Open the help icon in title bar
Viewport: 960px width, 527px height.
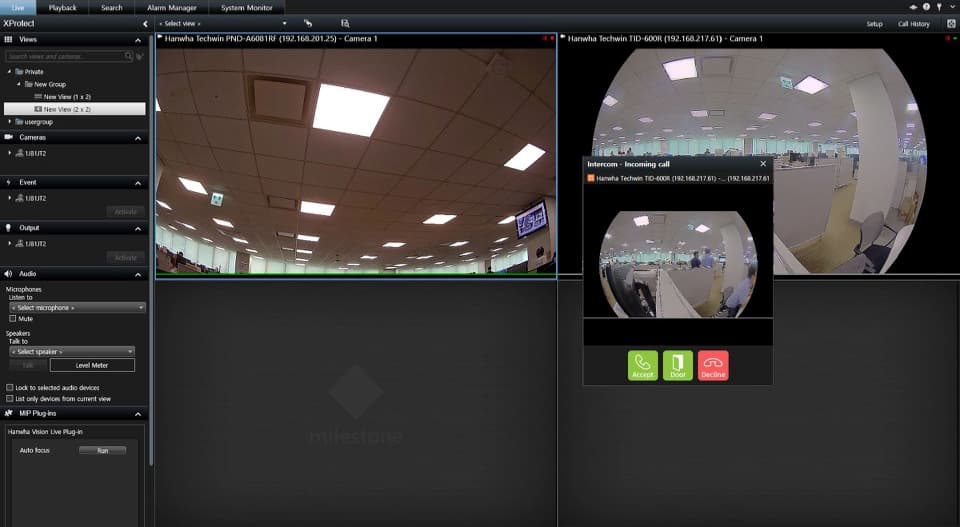click(x=926, y=7)
